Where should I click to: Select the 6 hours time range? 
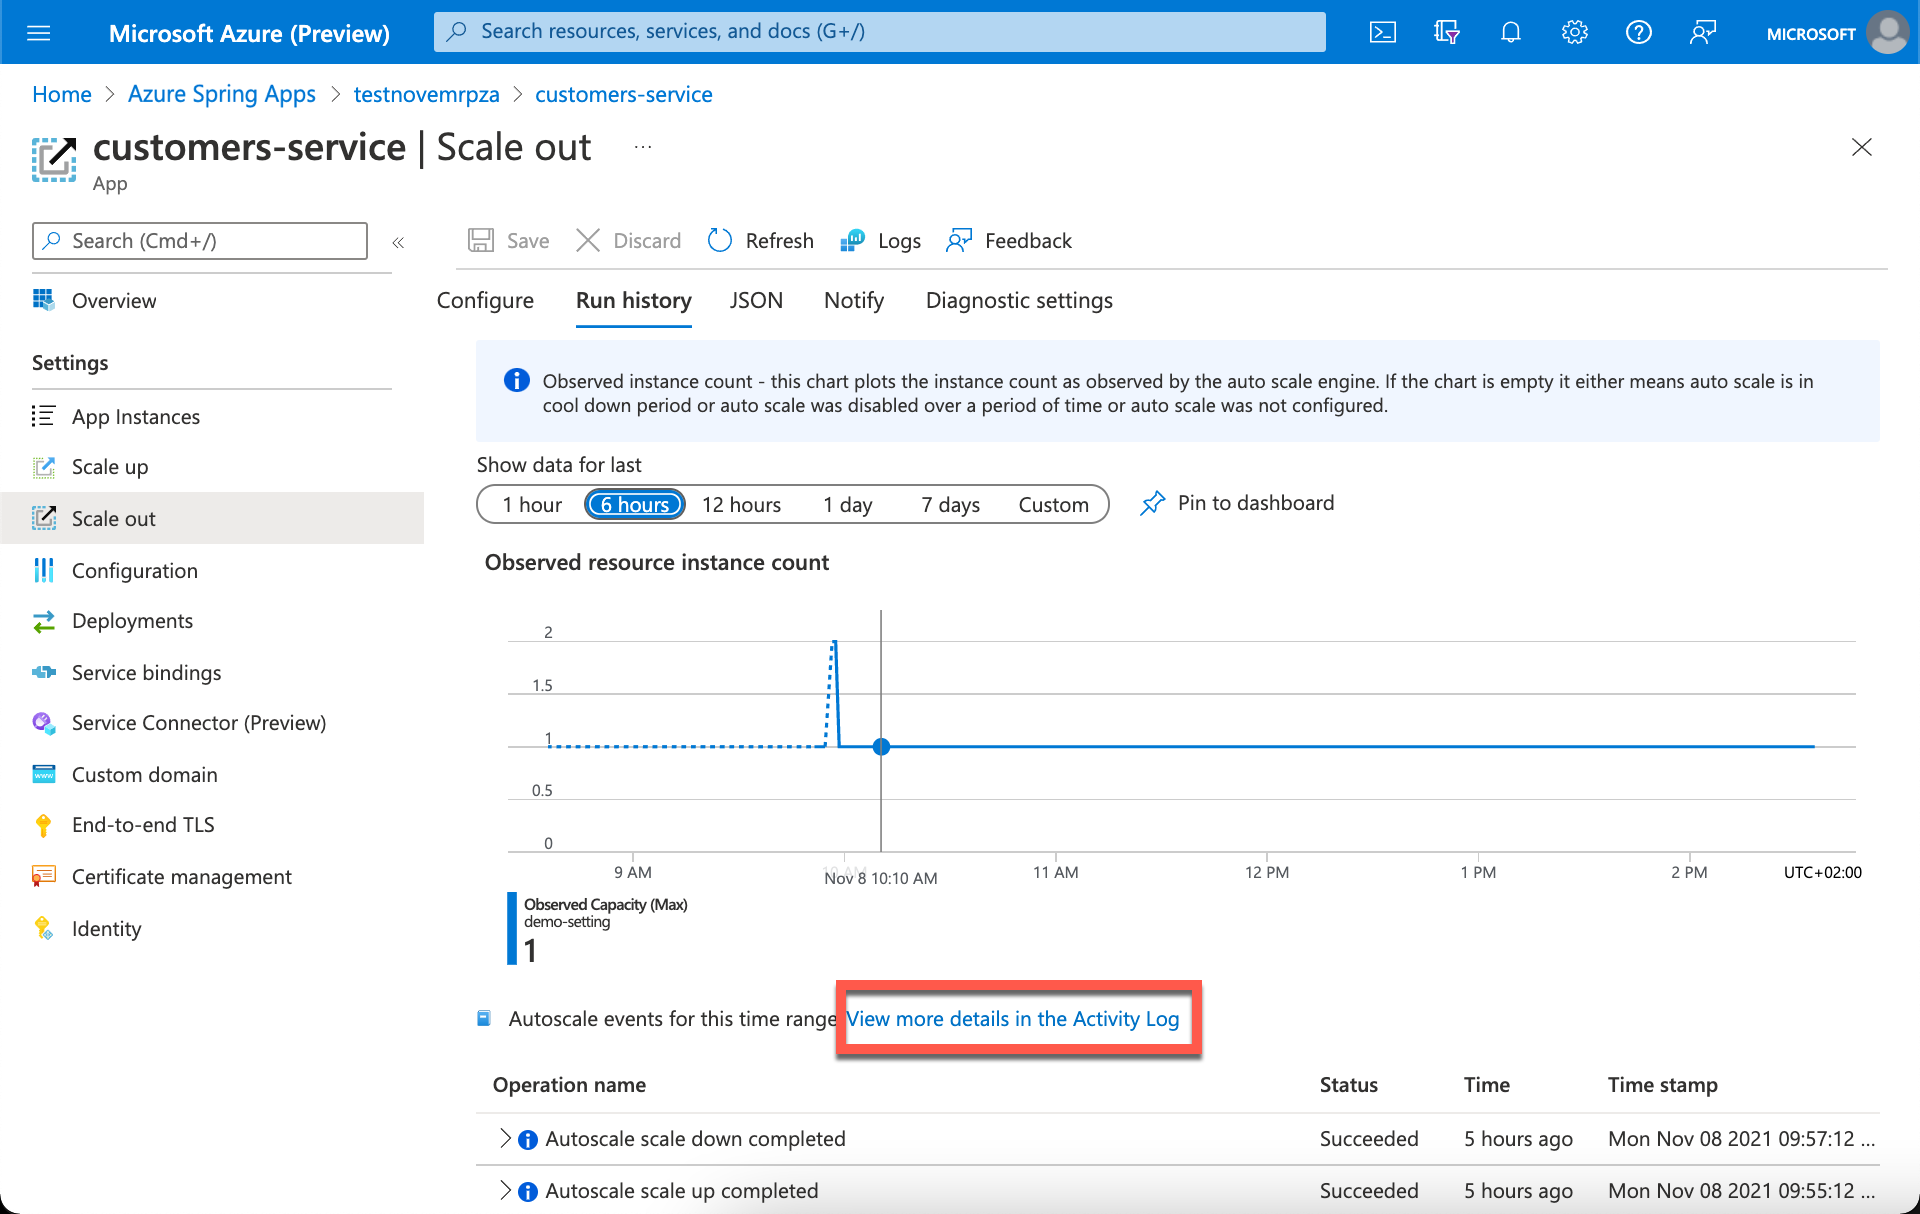click(635, 504)
